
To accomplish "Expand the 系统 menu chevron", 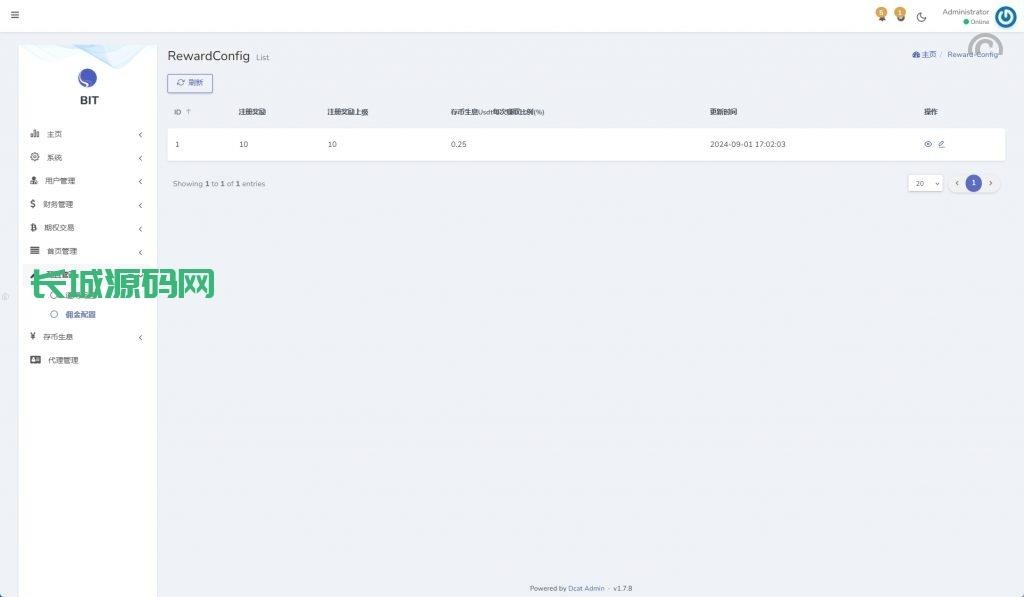I will tap(140, 158).
